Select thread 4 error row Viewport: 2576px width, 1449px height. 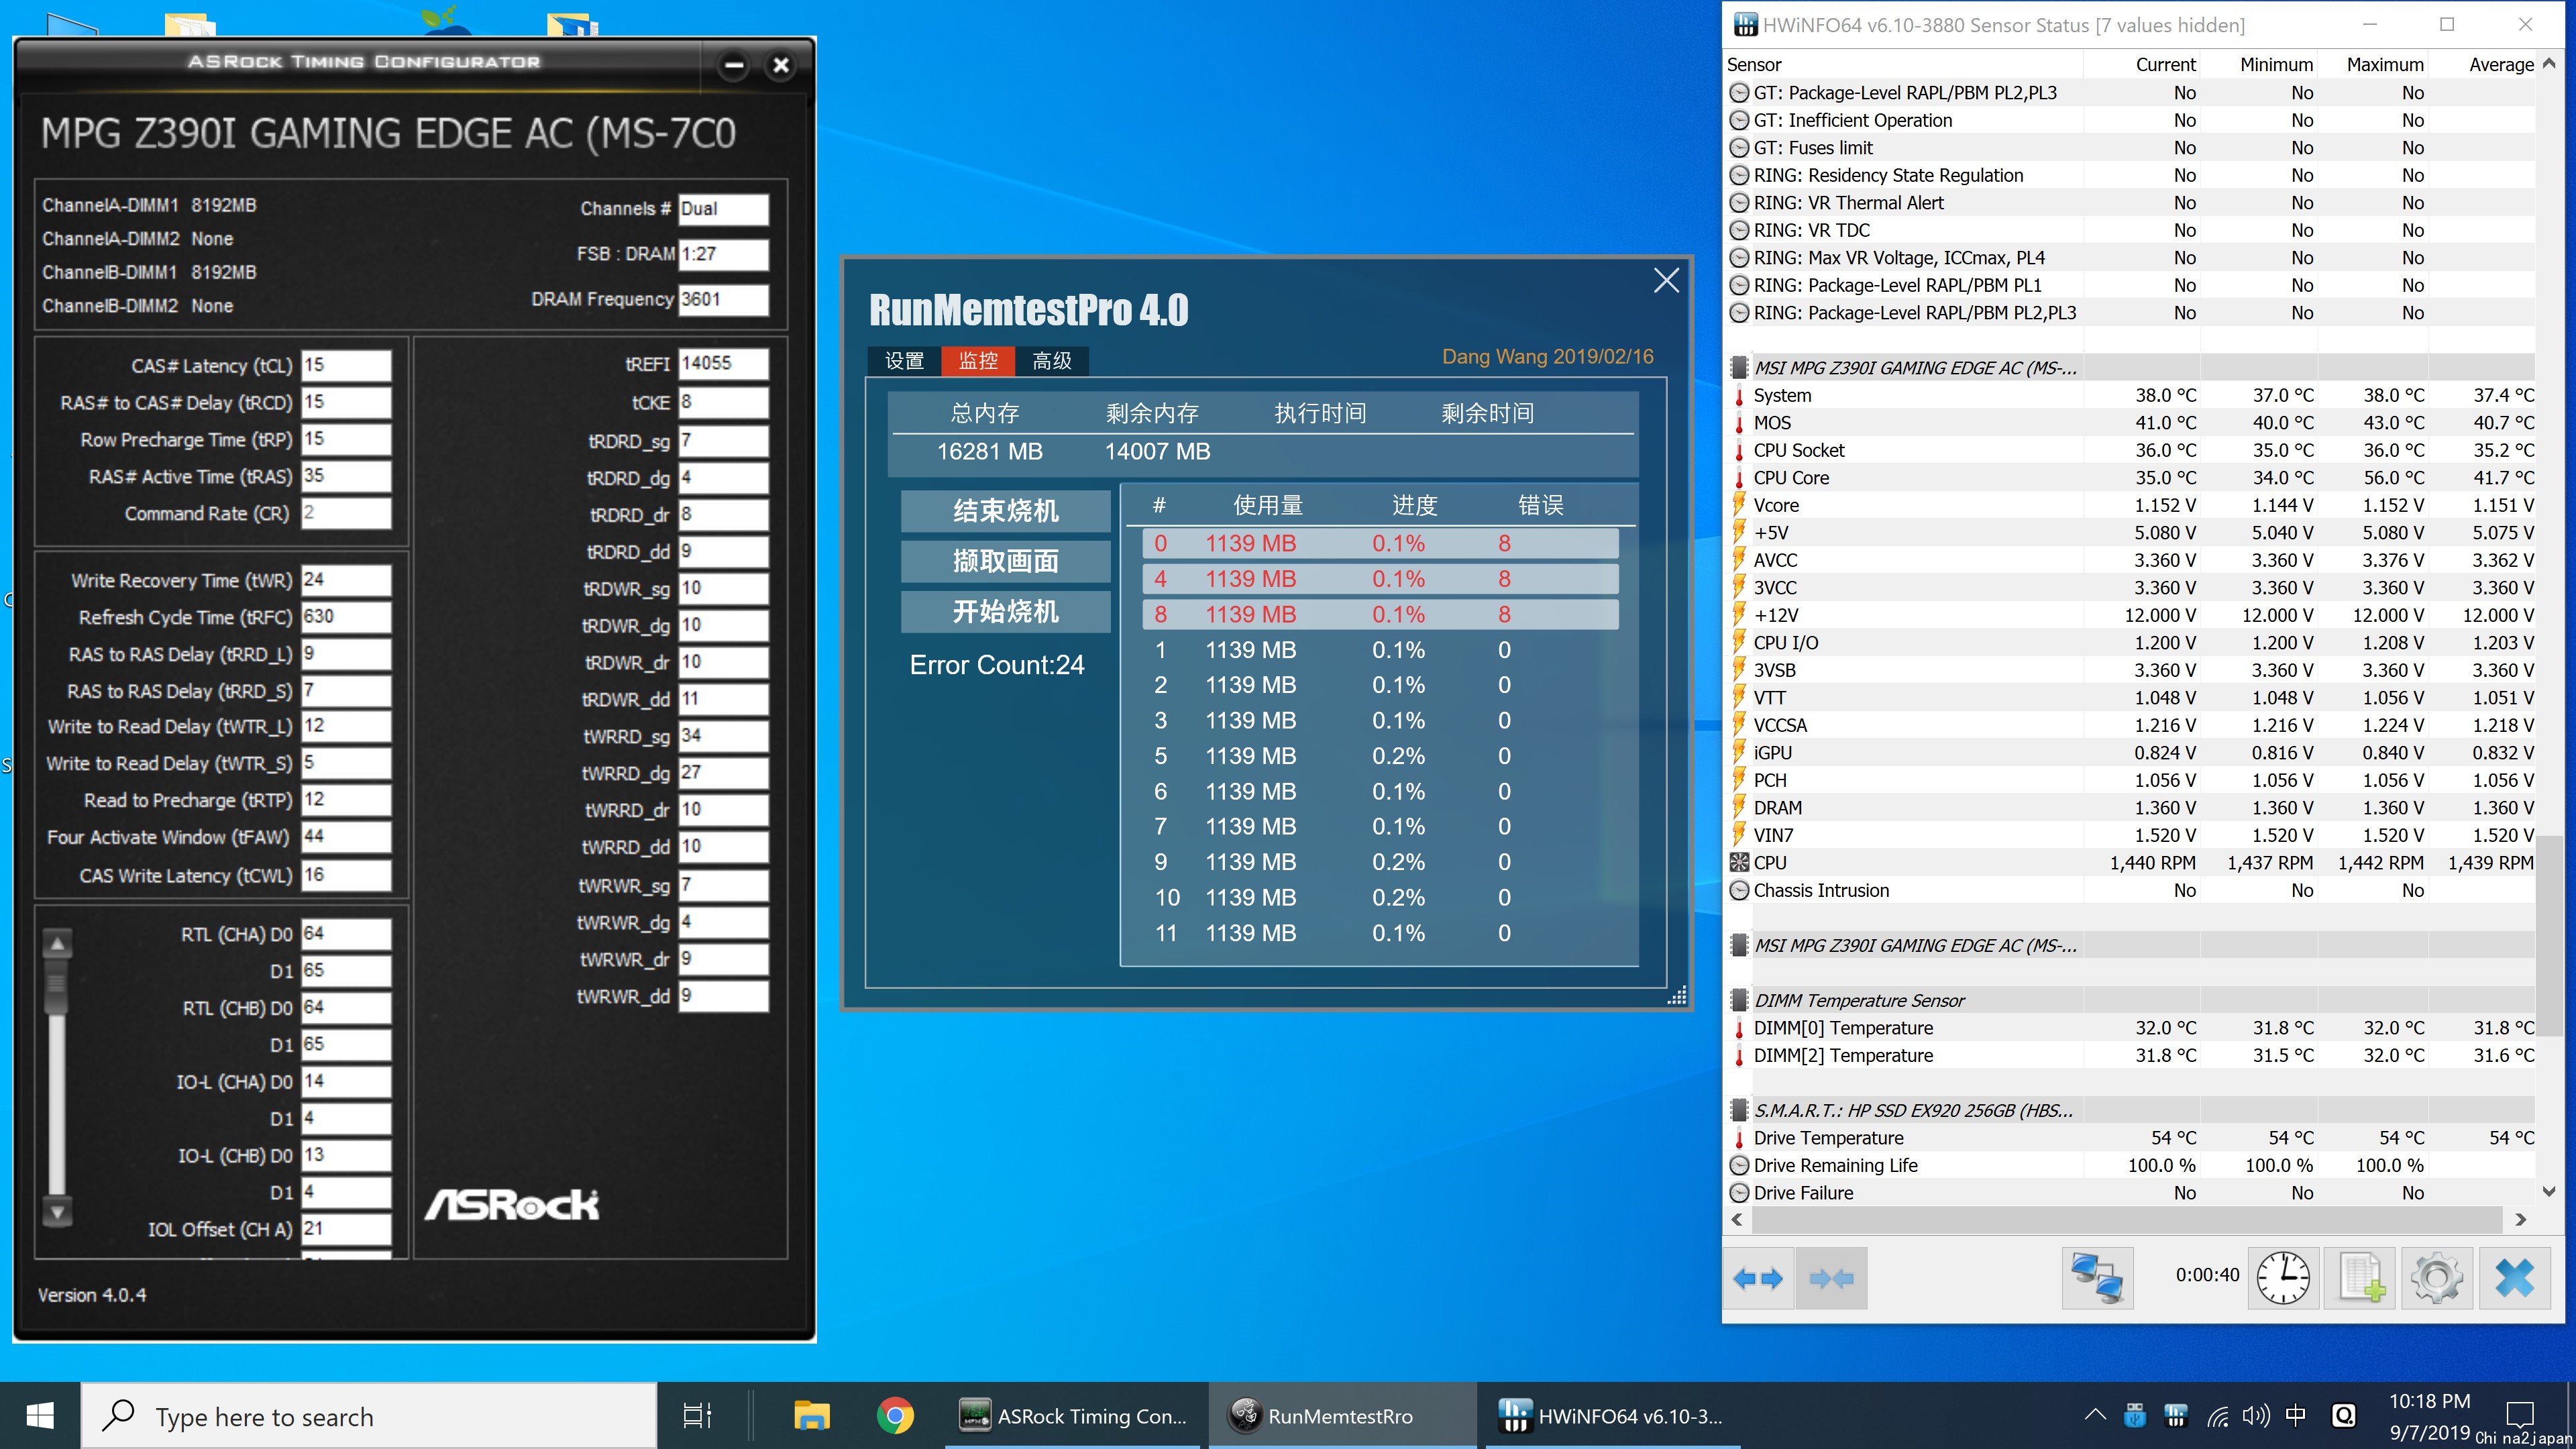(1380, 578)
